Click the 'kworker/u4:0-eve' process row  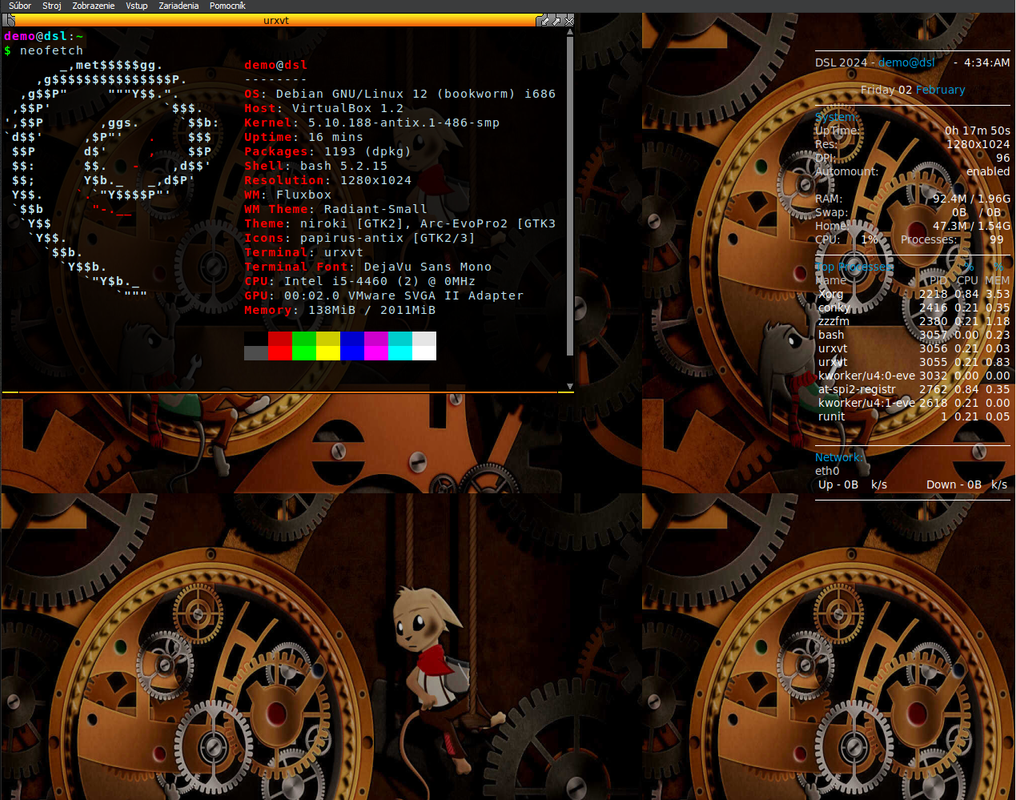pos(914,376)
